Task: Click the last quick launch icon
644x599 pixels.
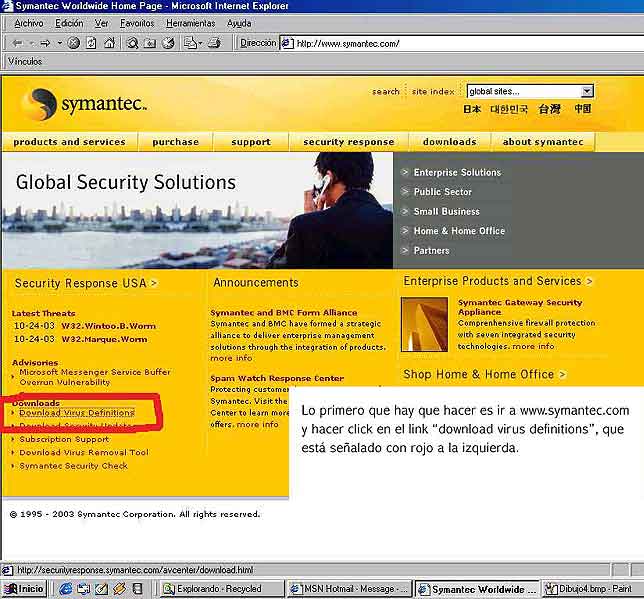Action: pyautogui.click(x=137, y=589)
